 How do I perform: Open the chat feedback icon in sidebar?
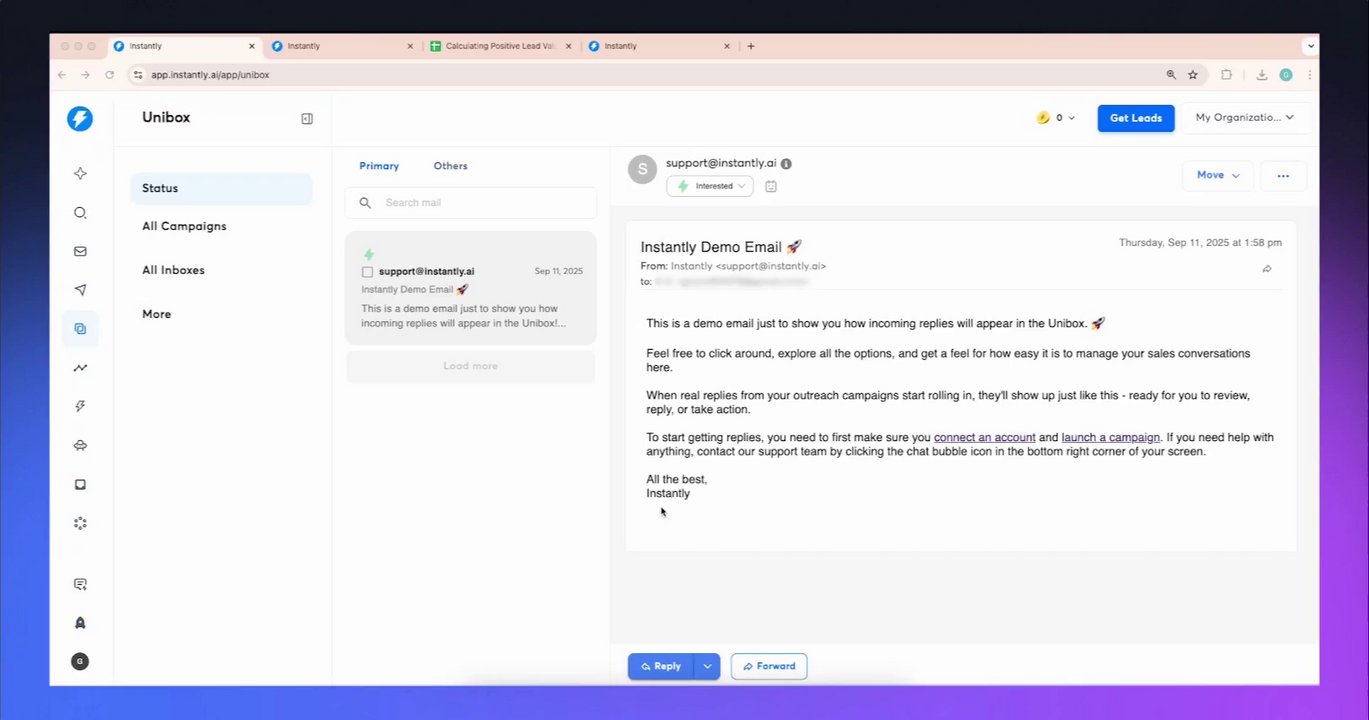pos(80,584)
